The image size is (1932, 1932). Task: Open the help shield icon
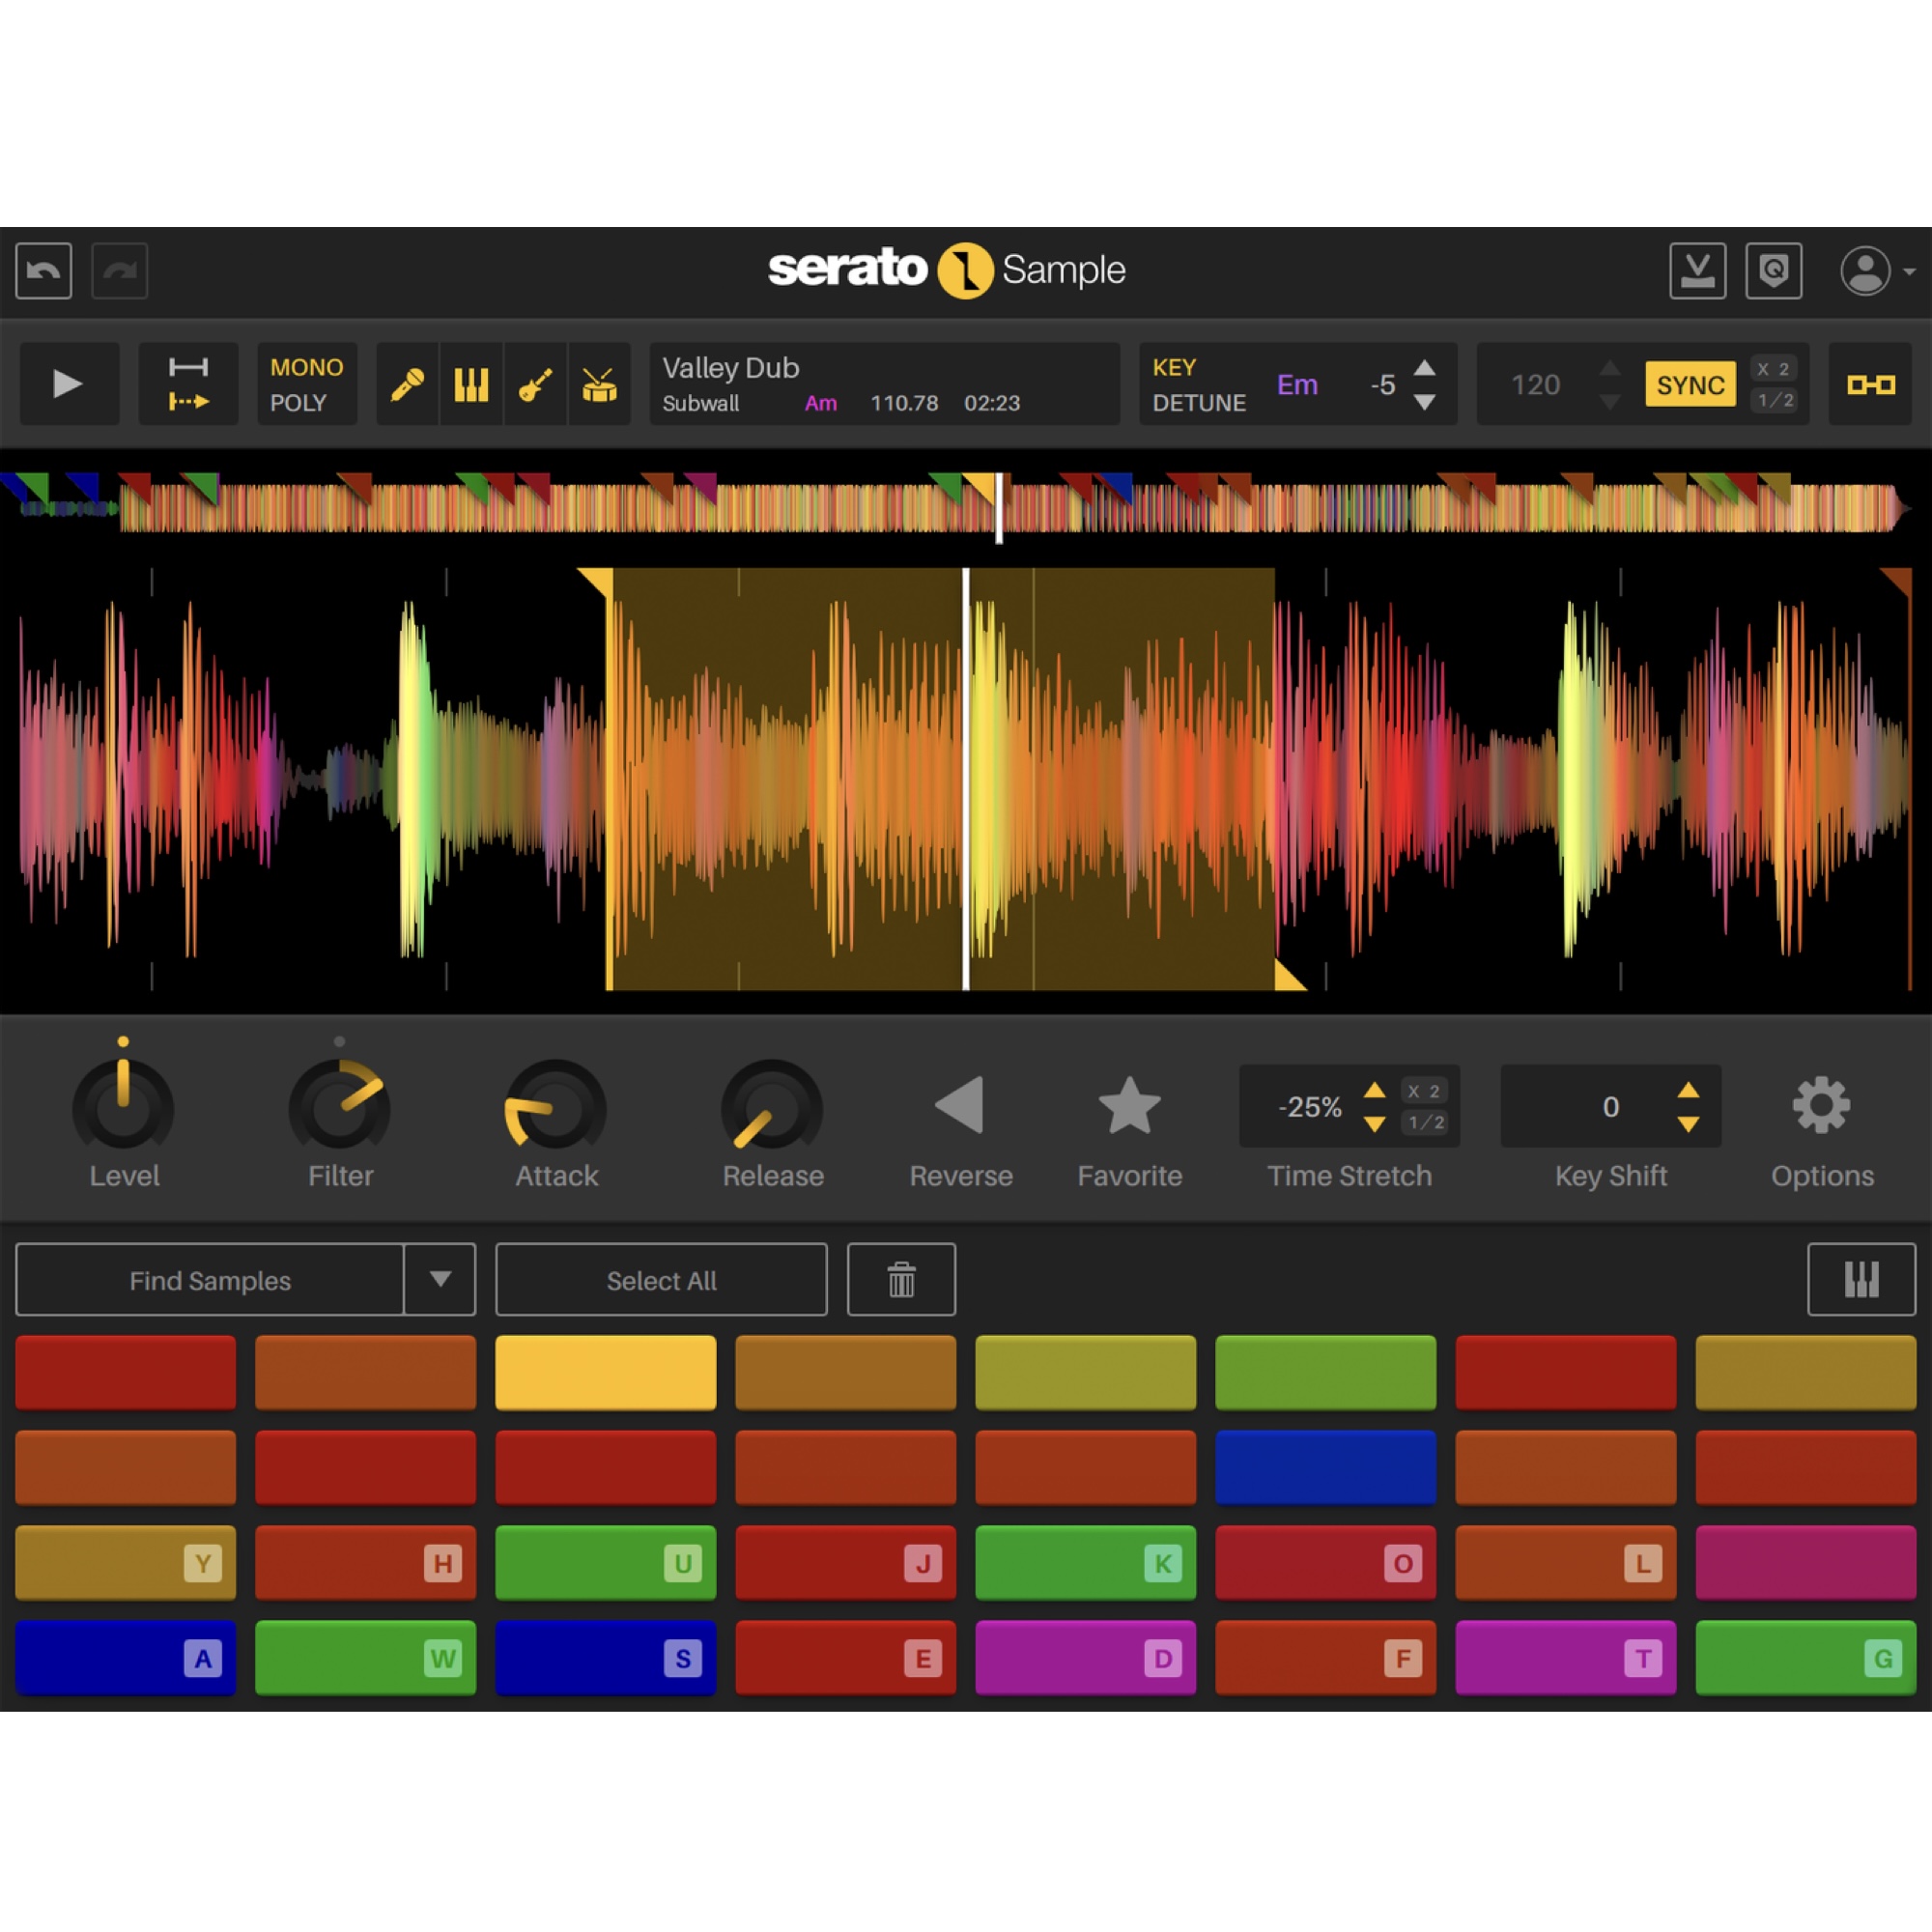tap(1774, 270)
